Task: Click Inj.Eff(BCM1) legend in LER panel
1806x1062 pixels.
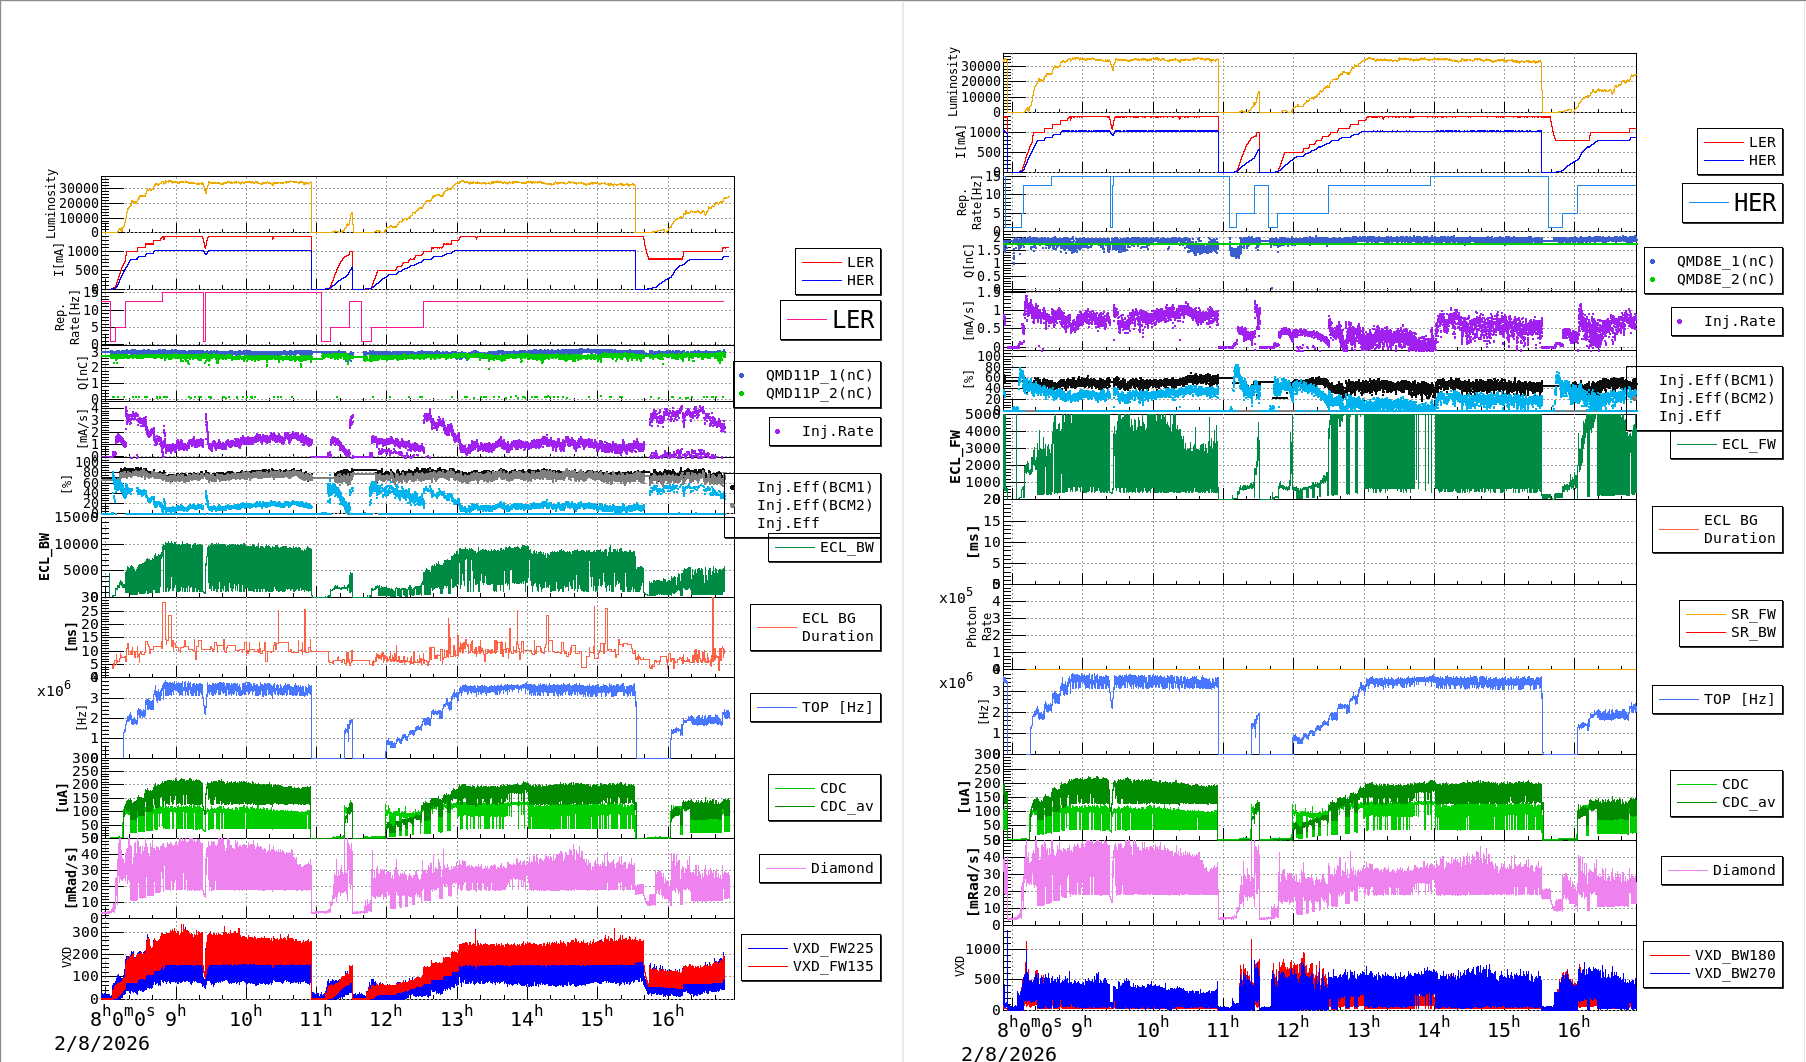Action: coord(815,487)
